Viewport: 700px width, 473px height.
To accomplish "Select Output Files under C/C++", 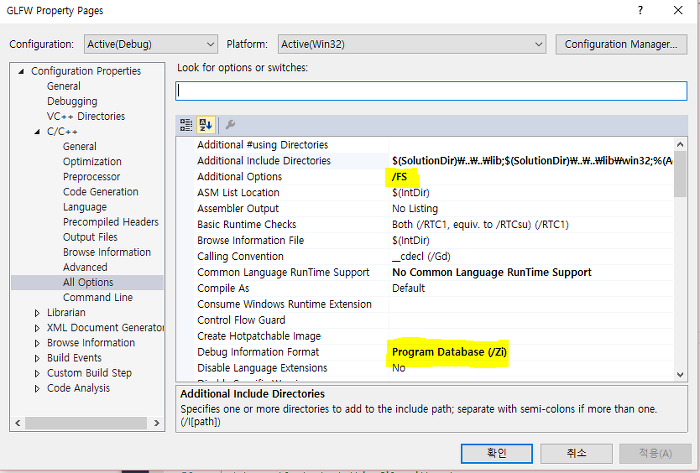I will (90, 237).
